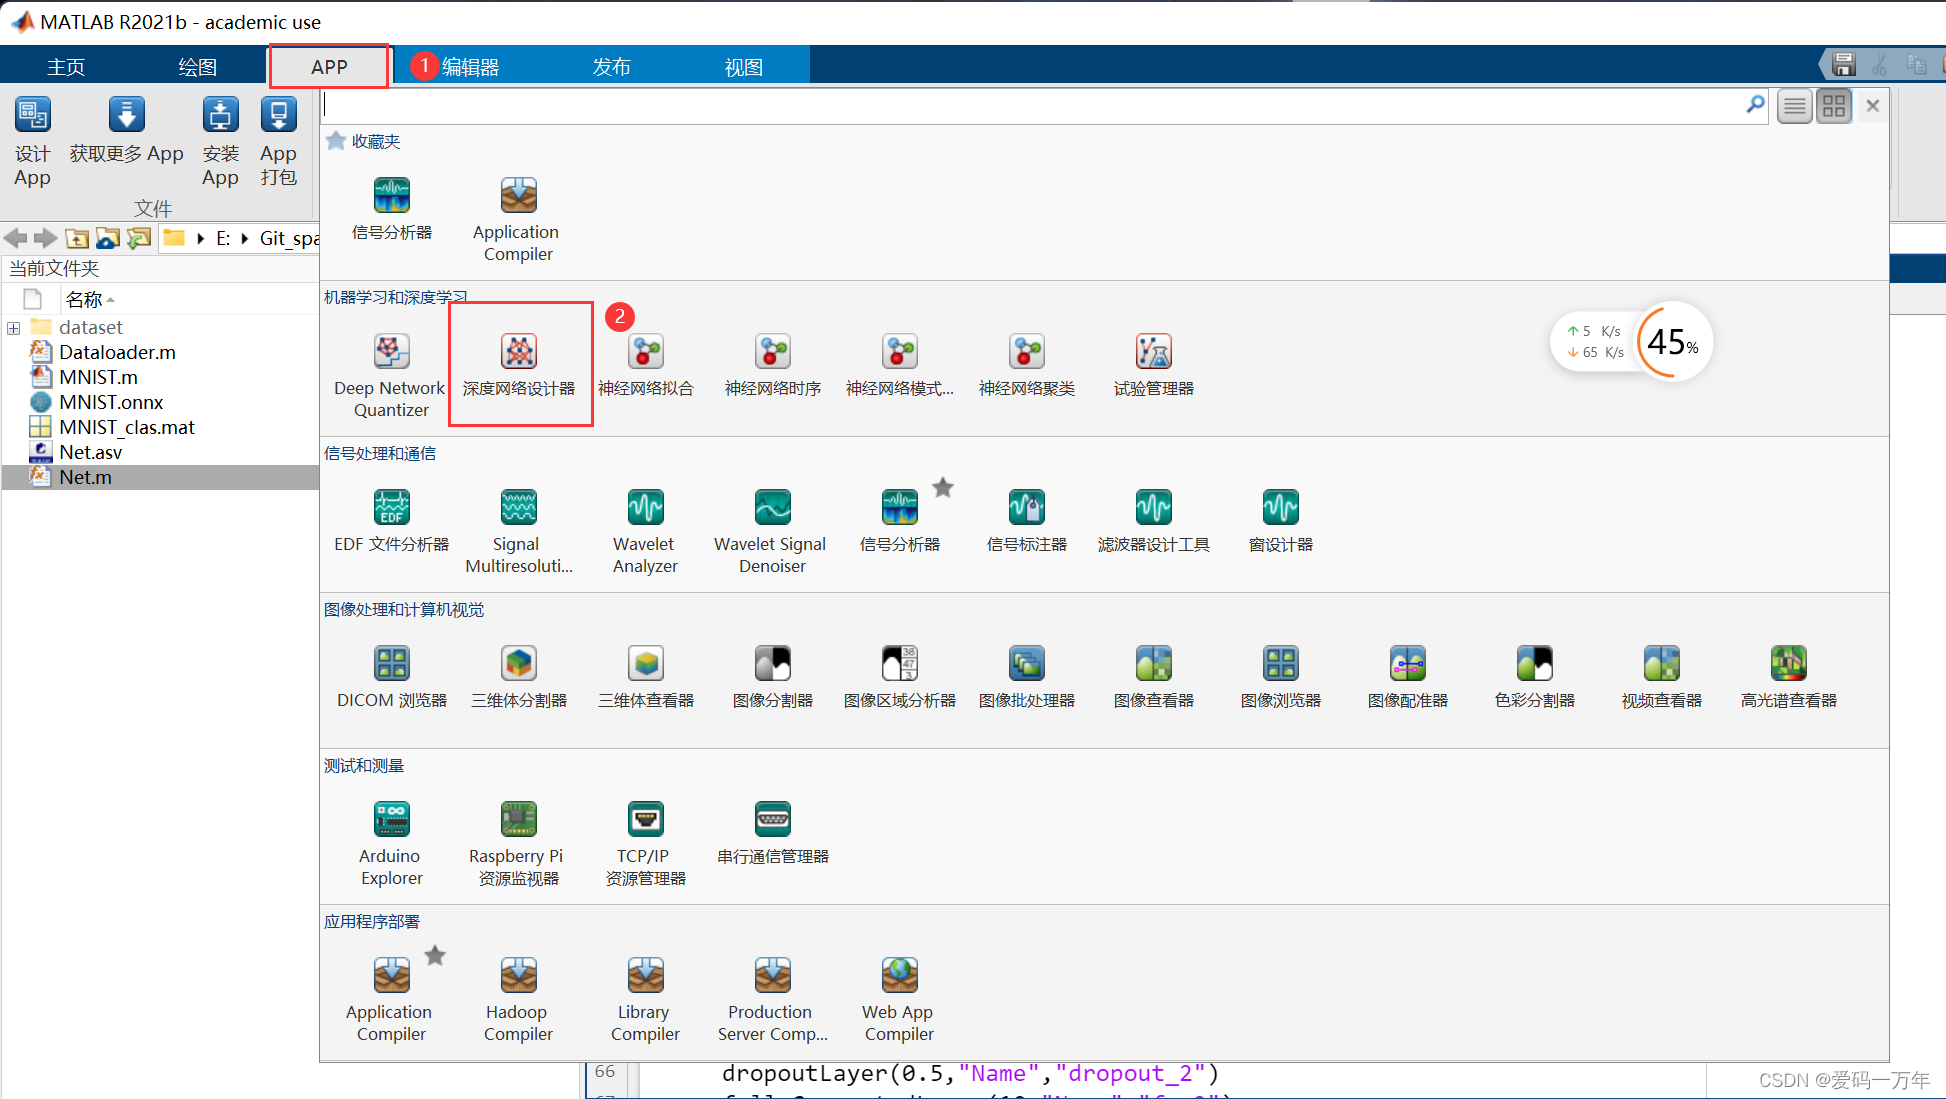This screenshot has height=1099, width=1946.
Task: Expand the dataset folder tree node
Action: [14, 328]
